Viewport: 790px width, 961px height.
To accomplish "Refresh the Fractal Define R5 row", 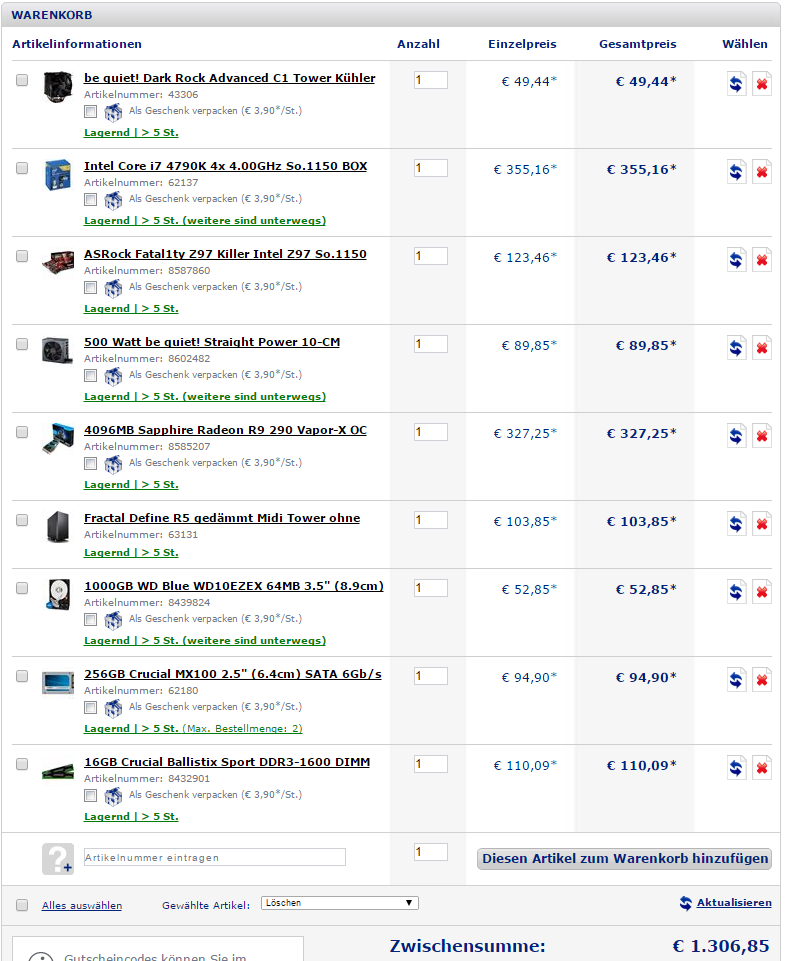I will tap(736, 524).
